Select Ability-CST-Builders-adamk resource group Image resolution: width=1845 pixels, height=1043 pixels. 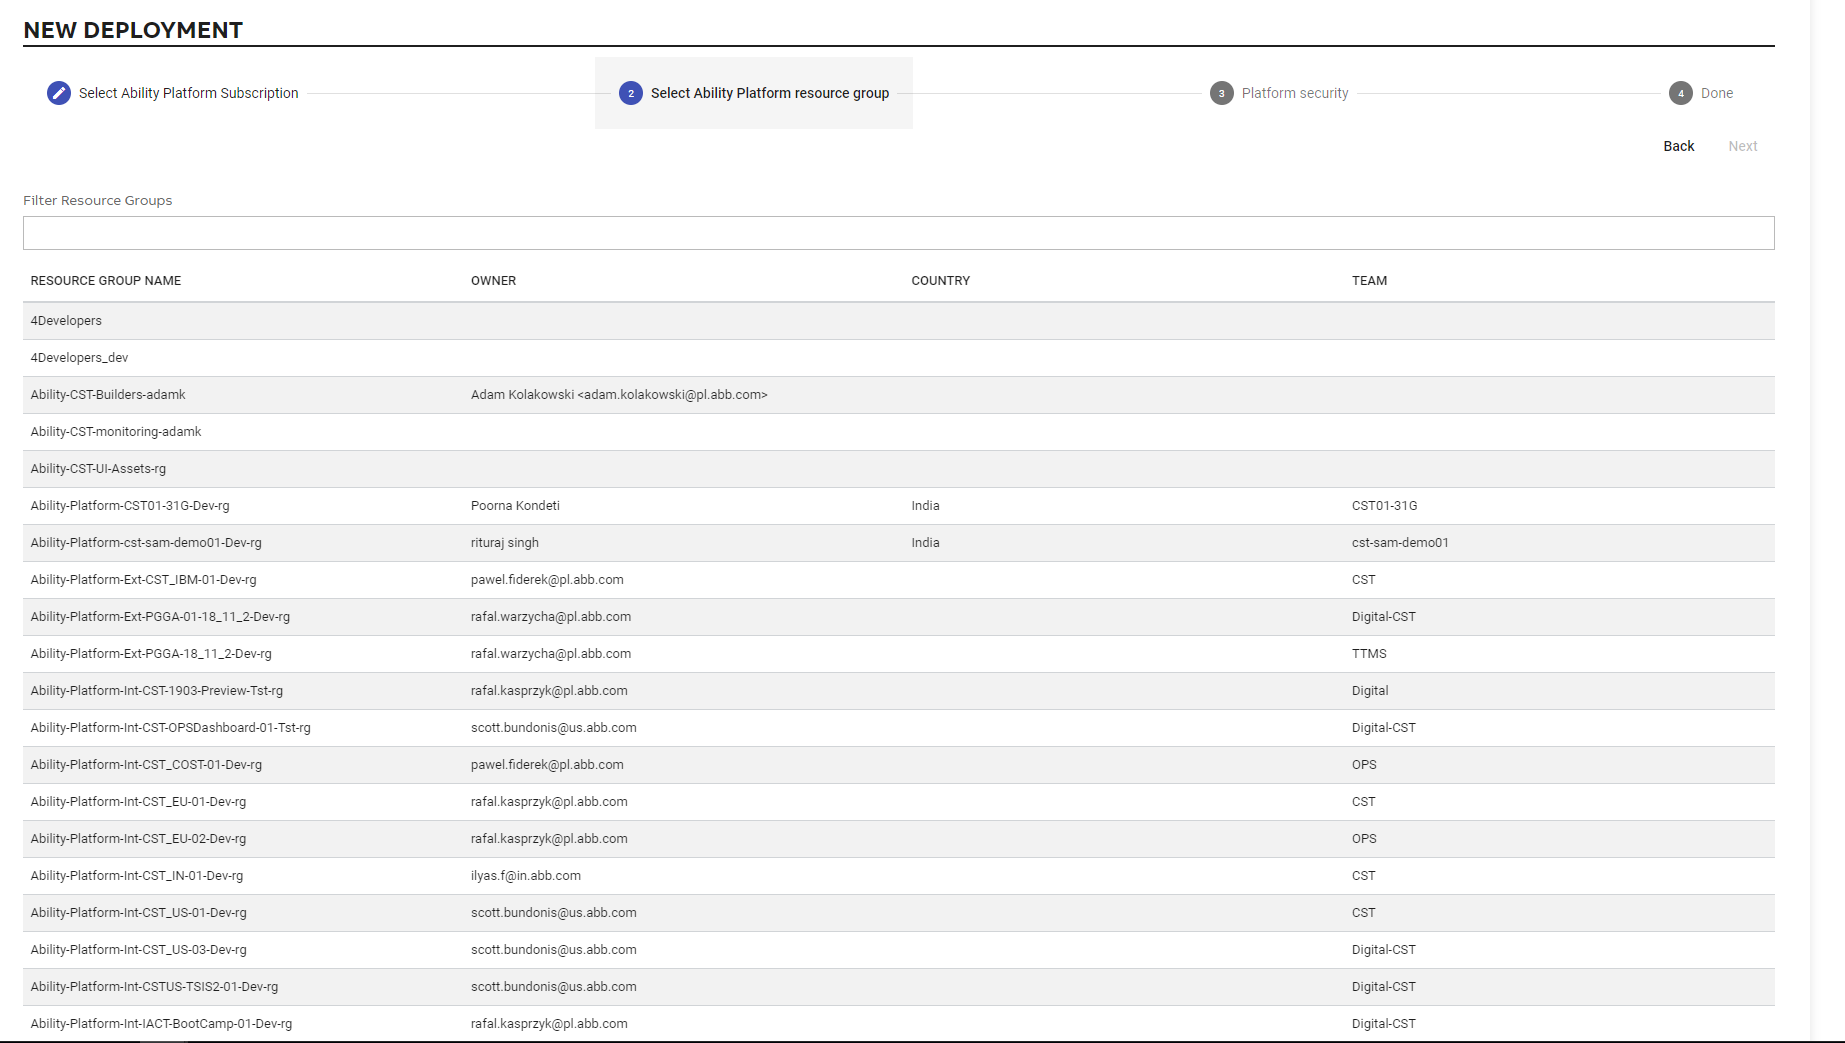coord(899,395)
